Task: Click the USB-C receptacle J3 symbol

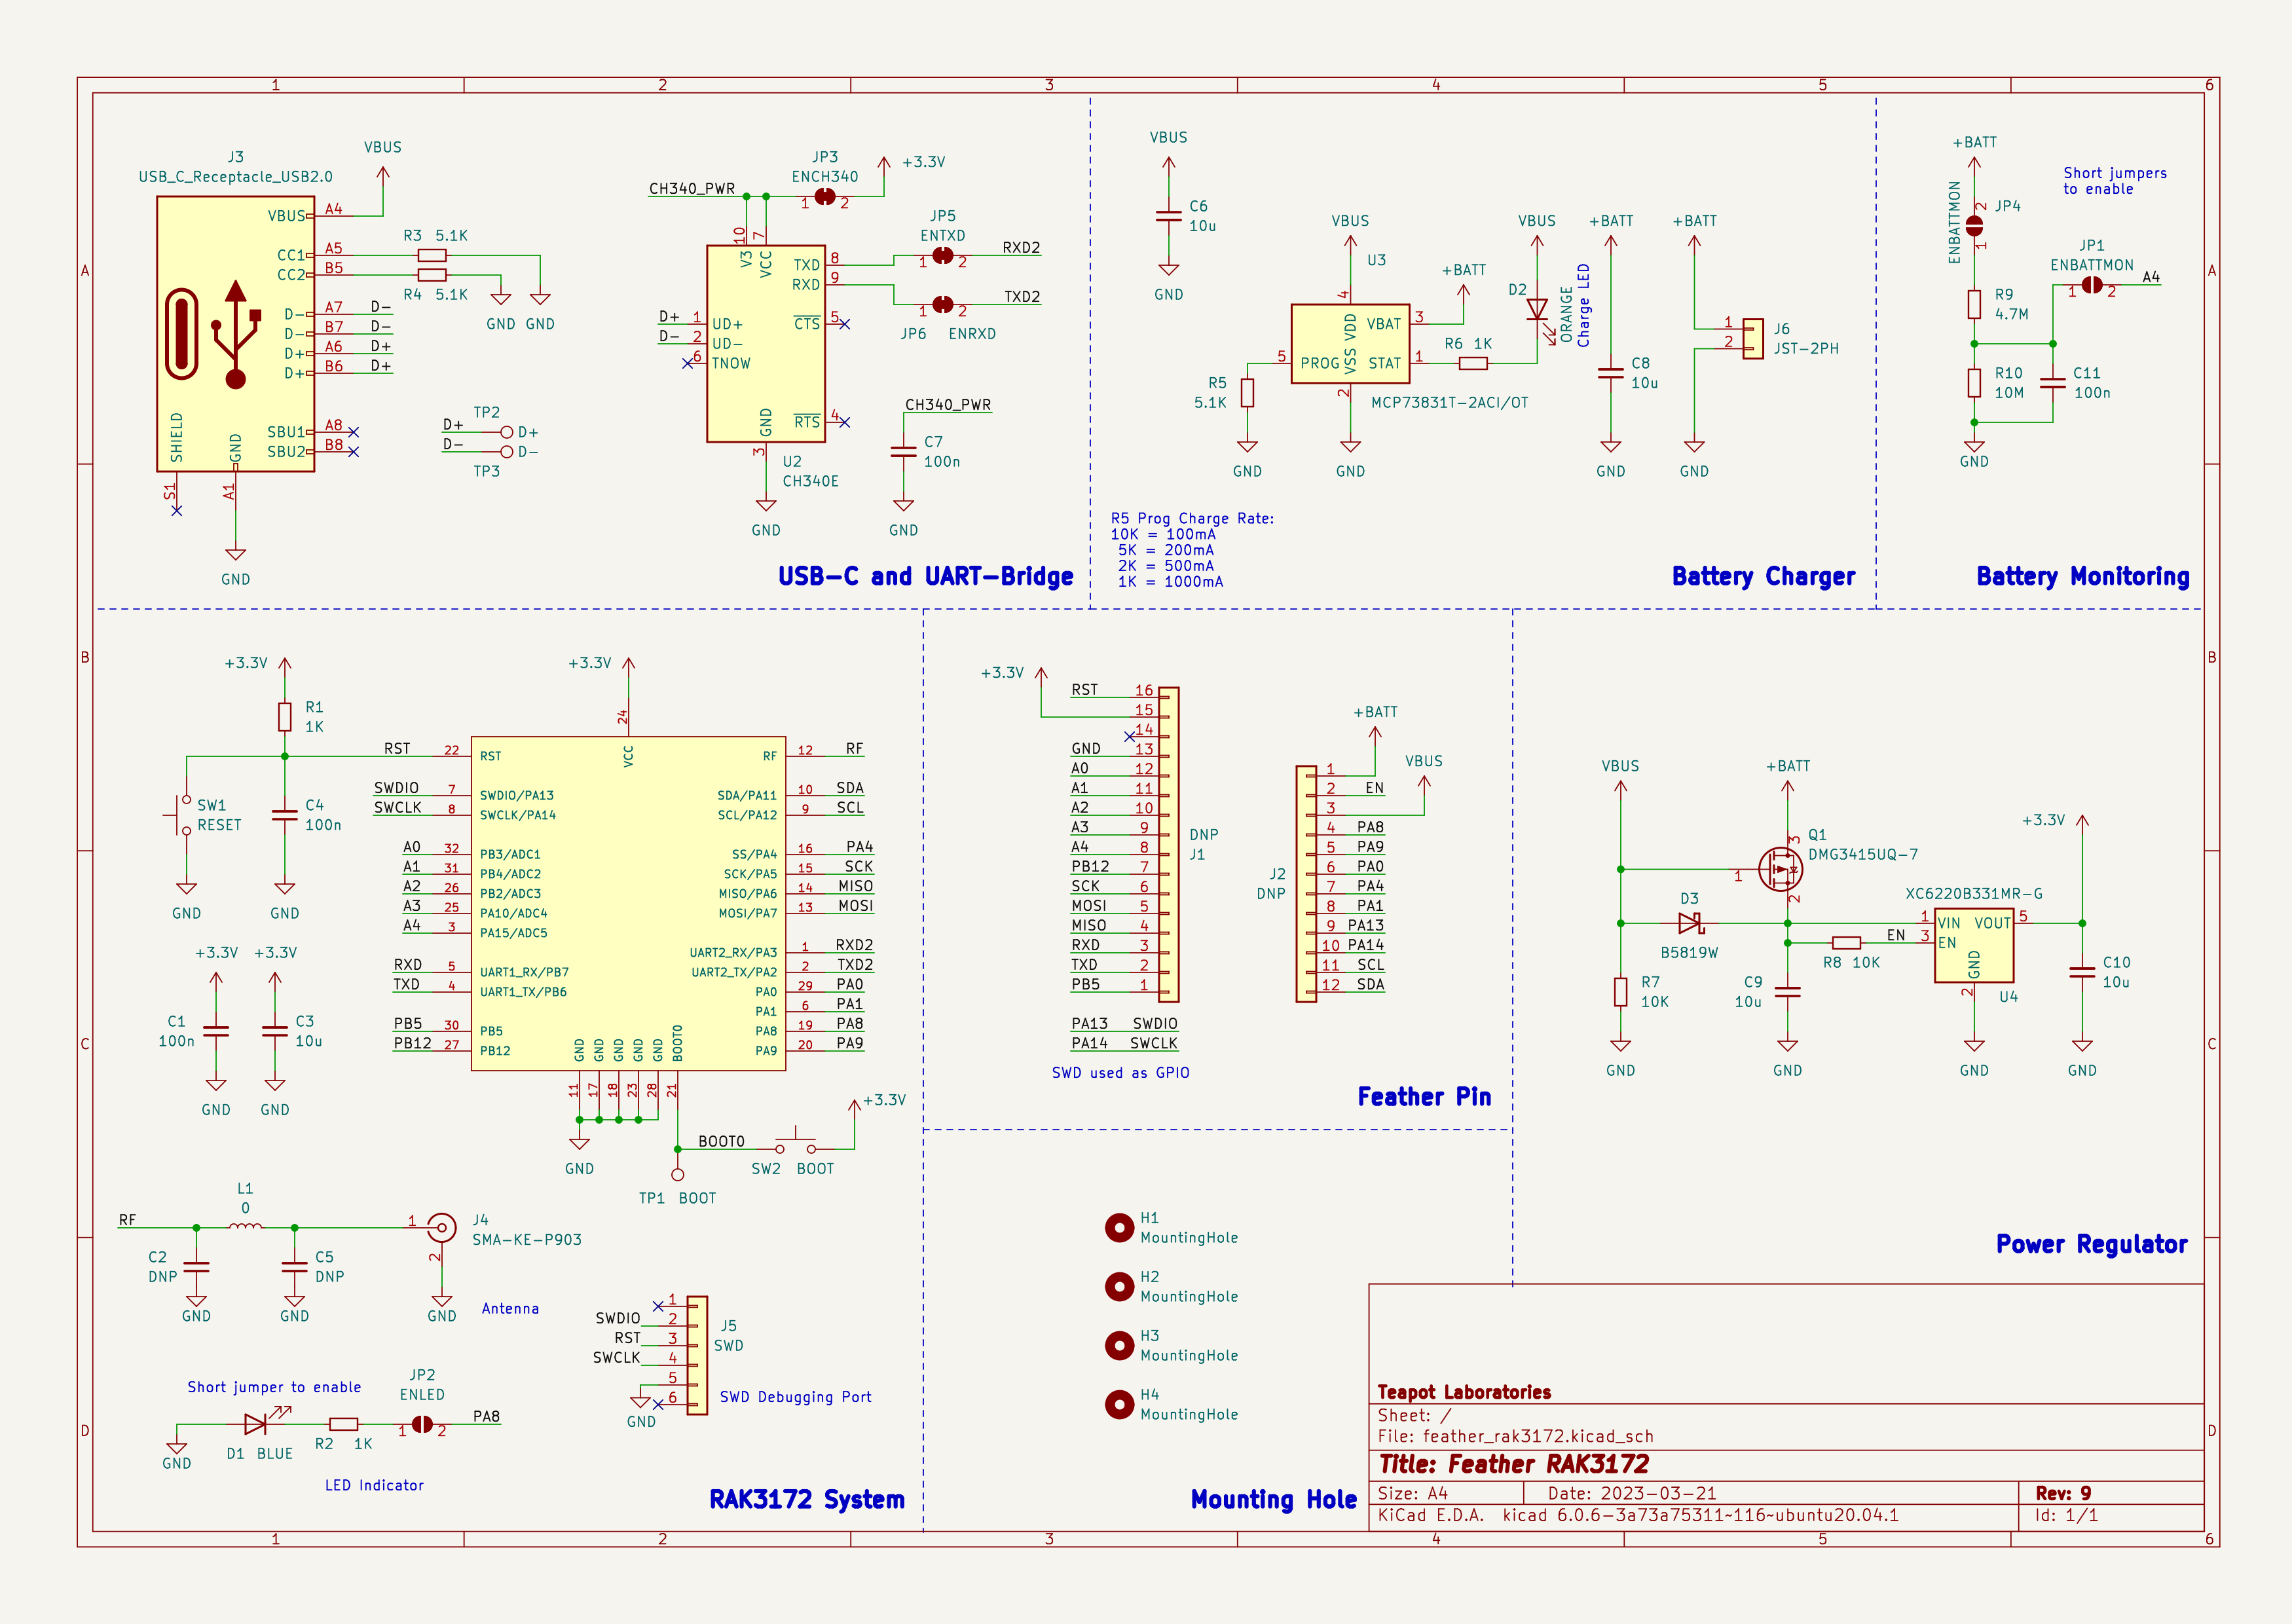Action: tap(235, 333)
